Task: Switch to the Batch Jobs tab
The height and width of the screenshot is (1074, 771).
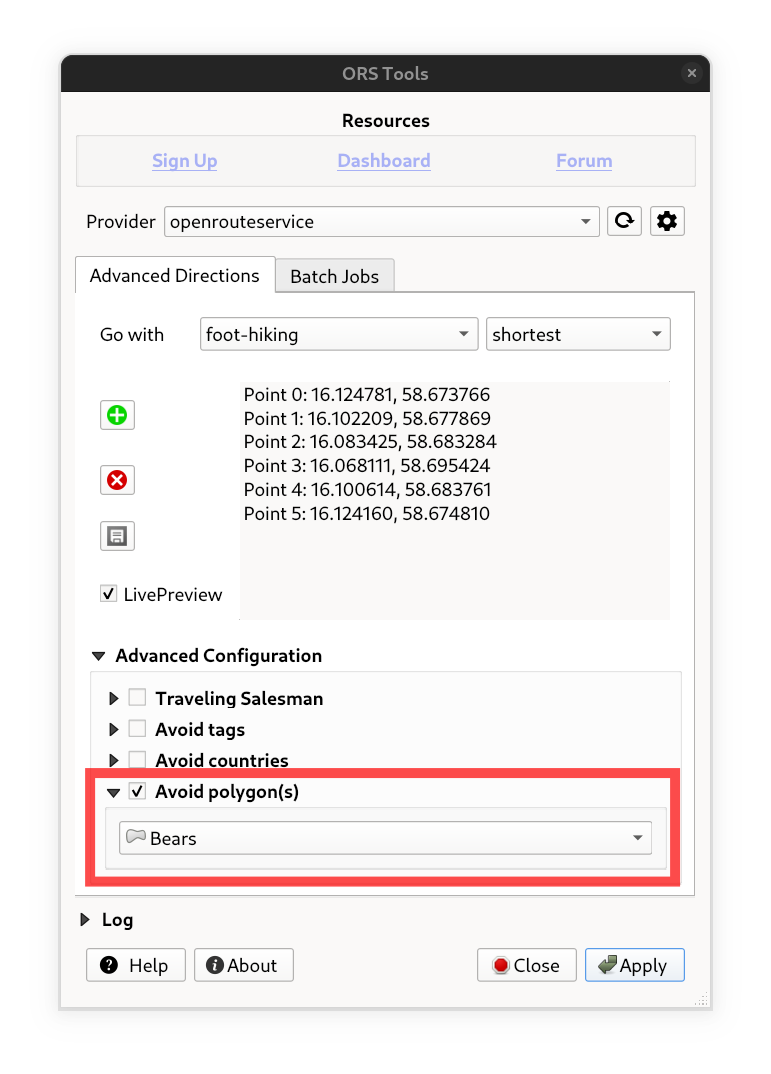Action: coord(334,276)
